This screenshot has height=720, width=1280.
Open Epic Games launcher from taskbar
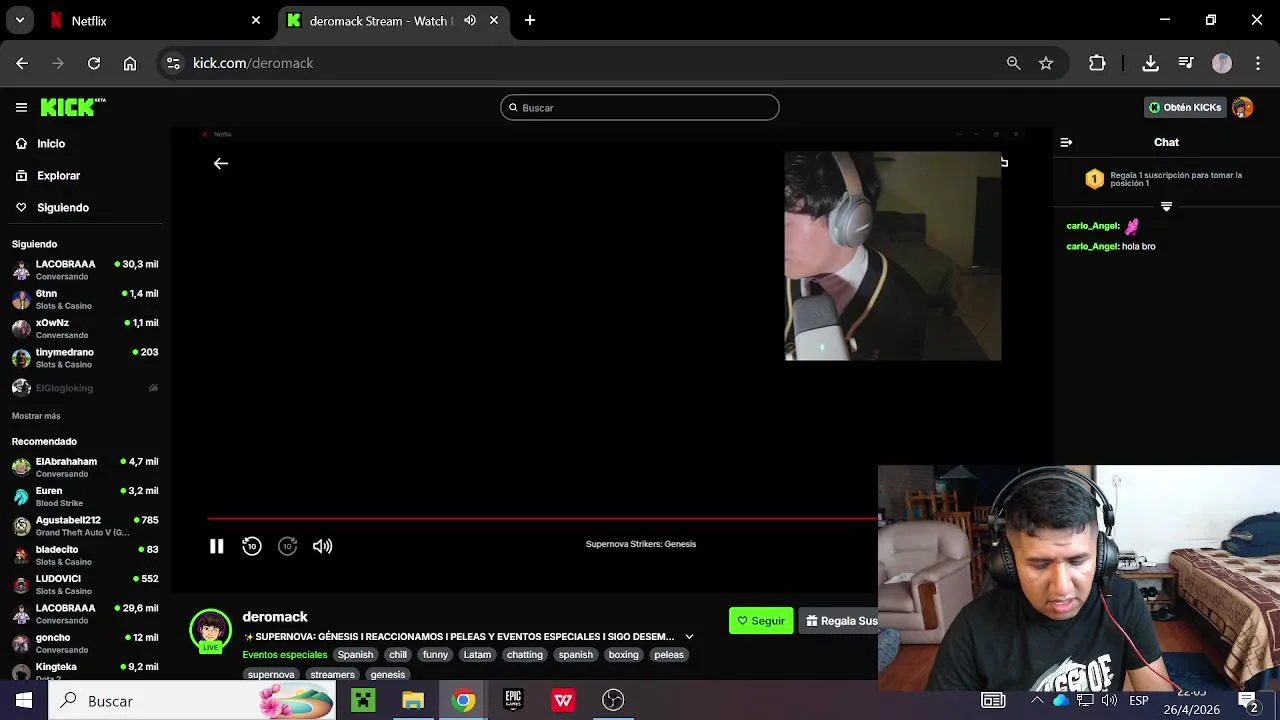(x=513, y=701)
